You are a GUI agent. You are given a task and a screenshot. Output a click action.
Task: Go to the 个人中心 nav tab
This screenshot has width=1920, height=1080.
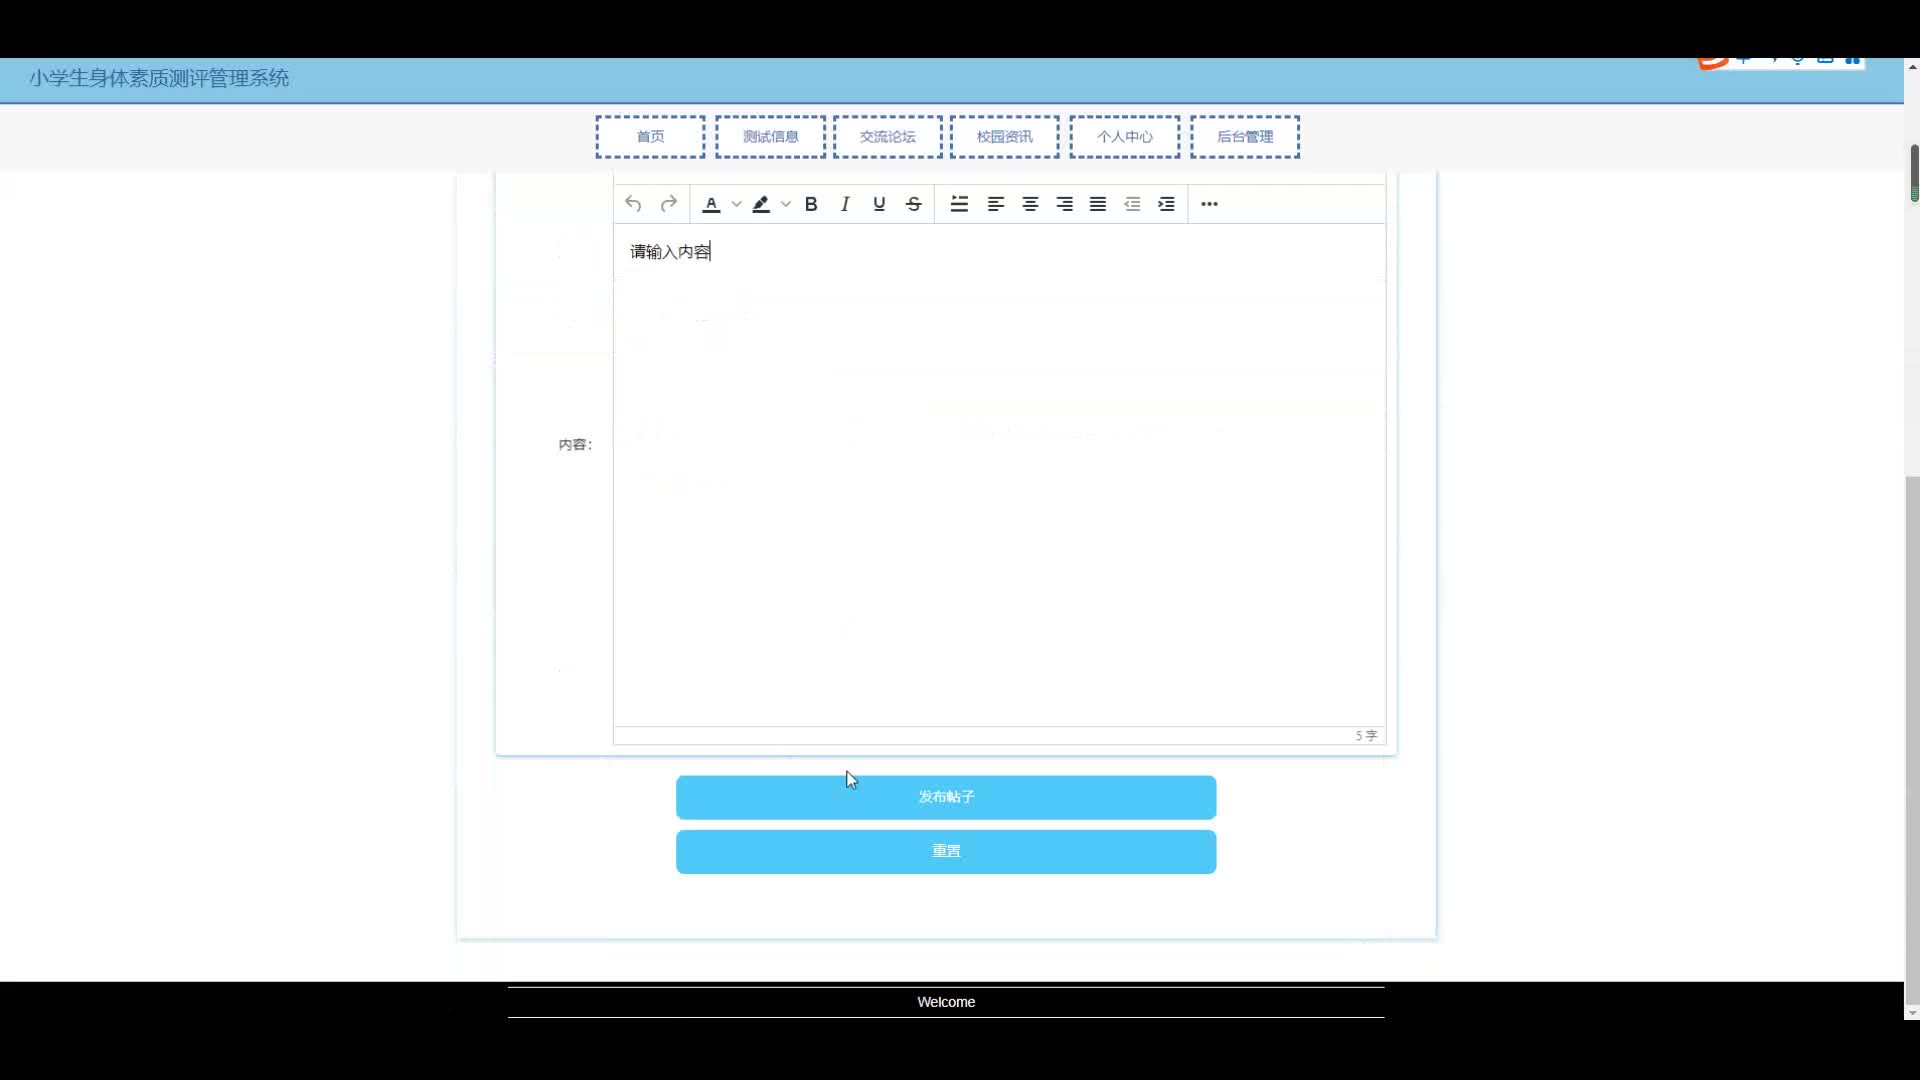pyautogui.click(x=1124, y=137)
